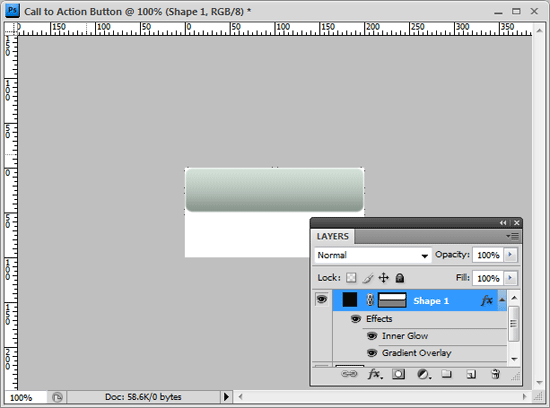Click the fx indicator on Shape 1 layer
The height and width of the screenshot is (408, 550).
(x=487, y=300)
